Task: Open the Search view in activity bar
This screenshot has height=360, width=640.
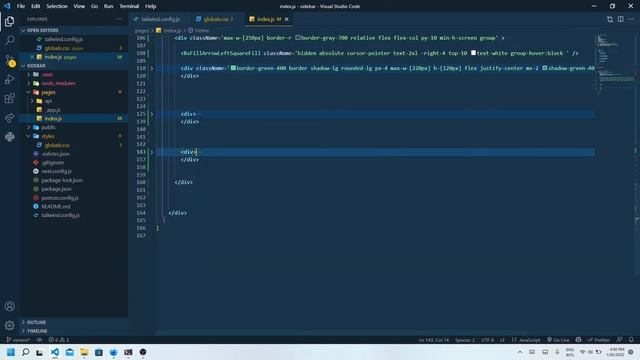Action: click(x=9, y=40)
